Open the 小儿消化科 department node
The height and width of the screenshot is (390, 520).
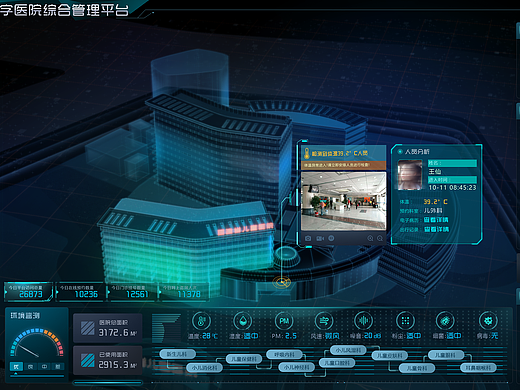click(205, 368)
